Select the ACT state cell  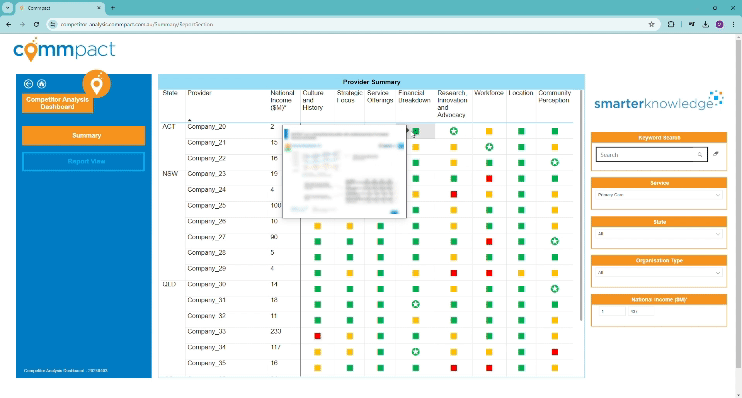[169, 127]
